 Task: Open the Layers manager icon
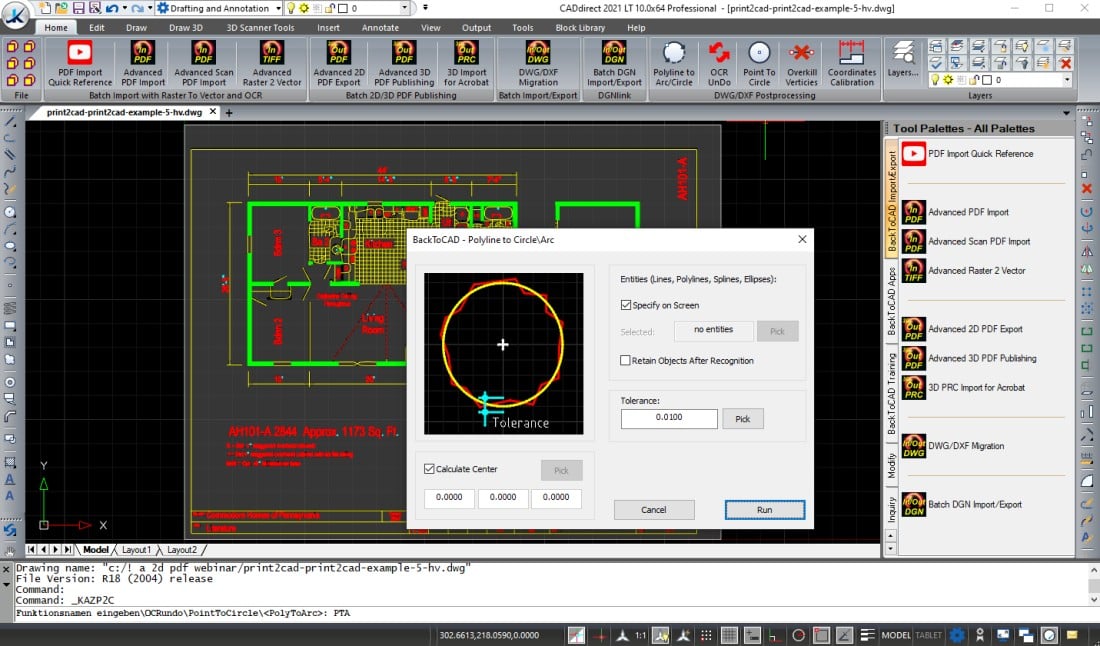coord(903,59)
